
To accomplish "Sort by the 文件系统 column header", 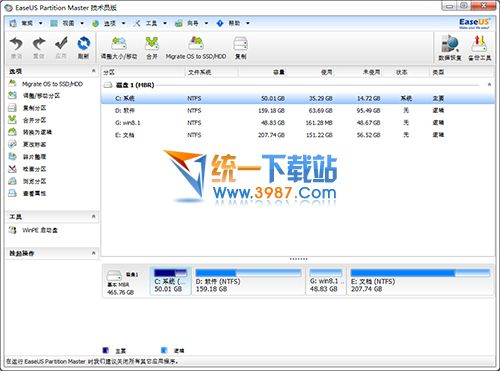I will pos(212,72).
